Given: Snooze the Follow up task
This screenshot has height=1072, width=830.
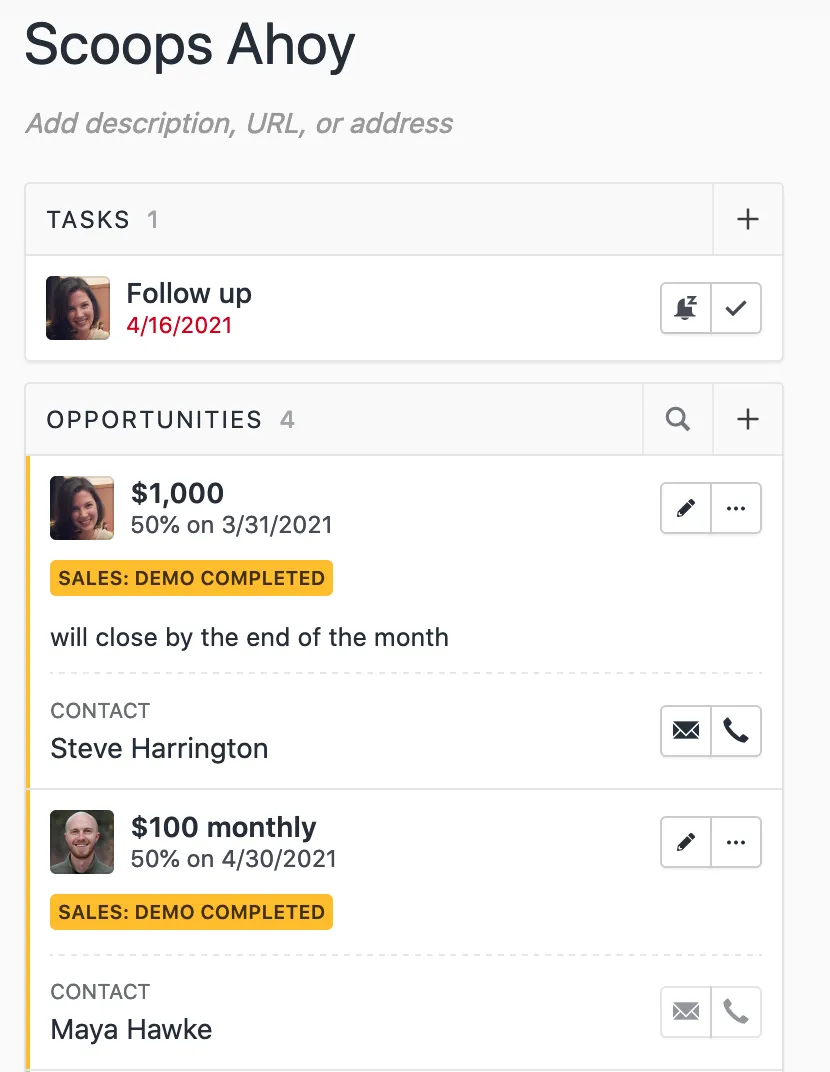Looking at the screenshot, I should pos(686,308).
